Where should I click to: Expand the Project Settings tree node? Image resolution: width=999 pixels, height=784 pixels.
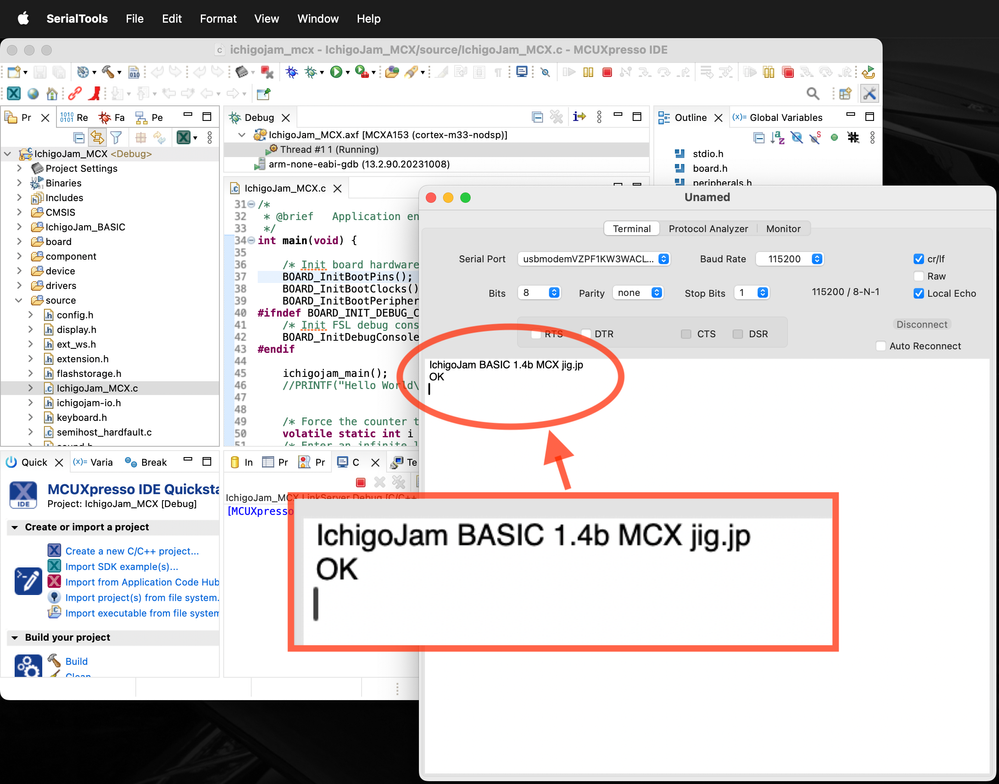coord(19,168)
